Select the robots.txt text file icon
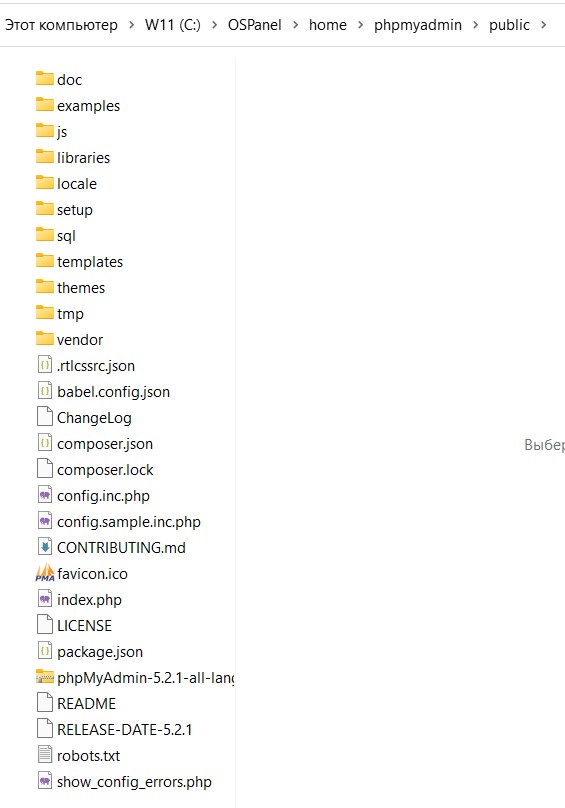This screenshot has width=565, height=808. (45, 755)
